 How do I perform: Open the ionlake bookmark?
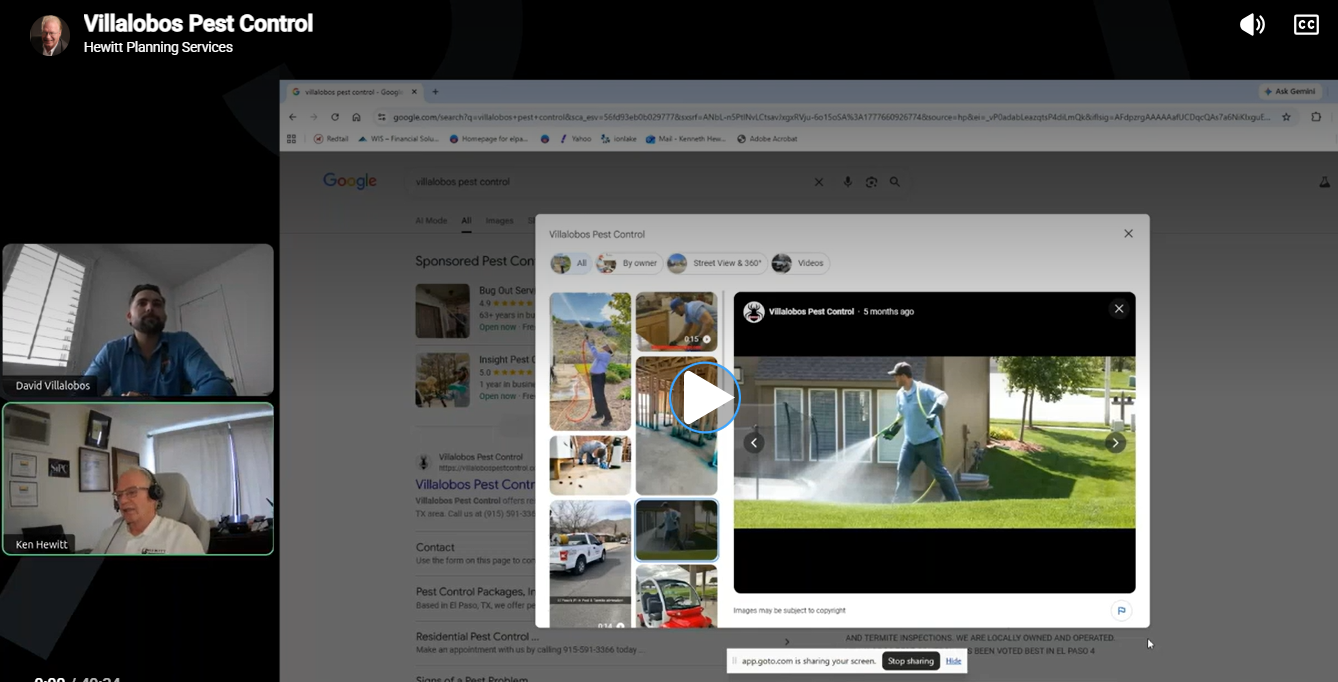[x=619, y=139]
